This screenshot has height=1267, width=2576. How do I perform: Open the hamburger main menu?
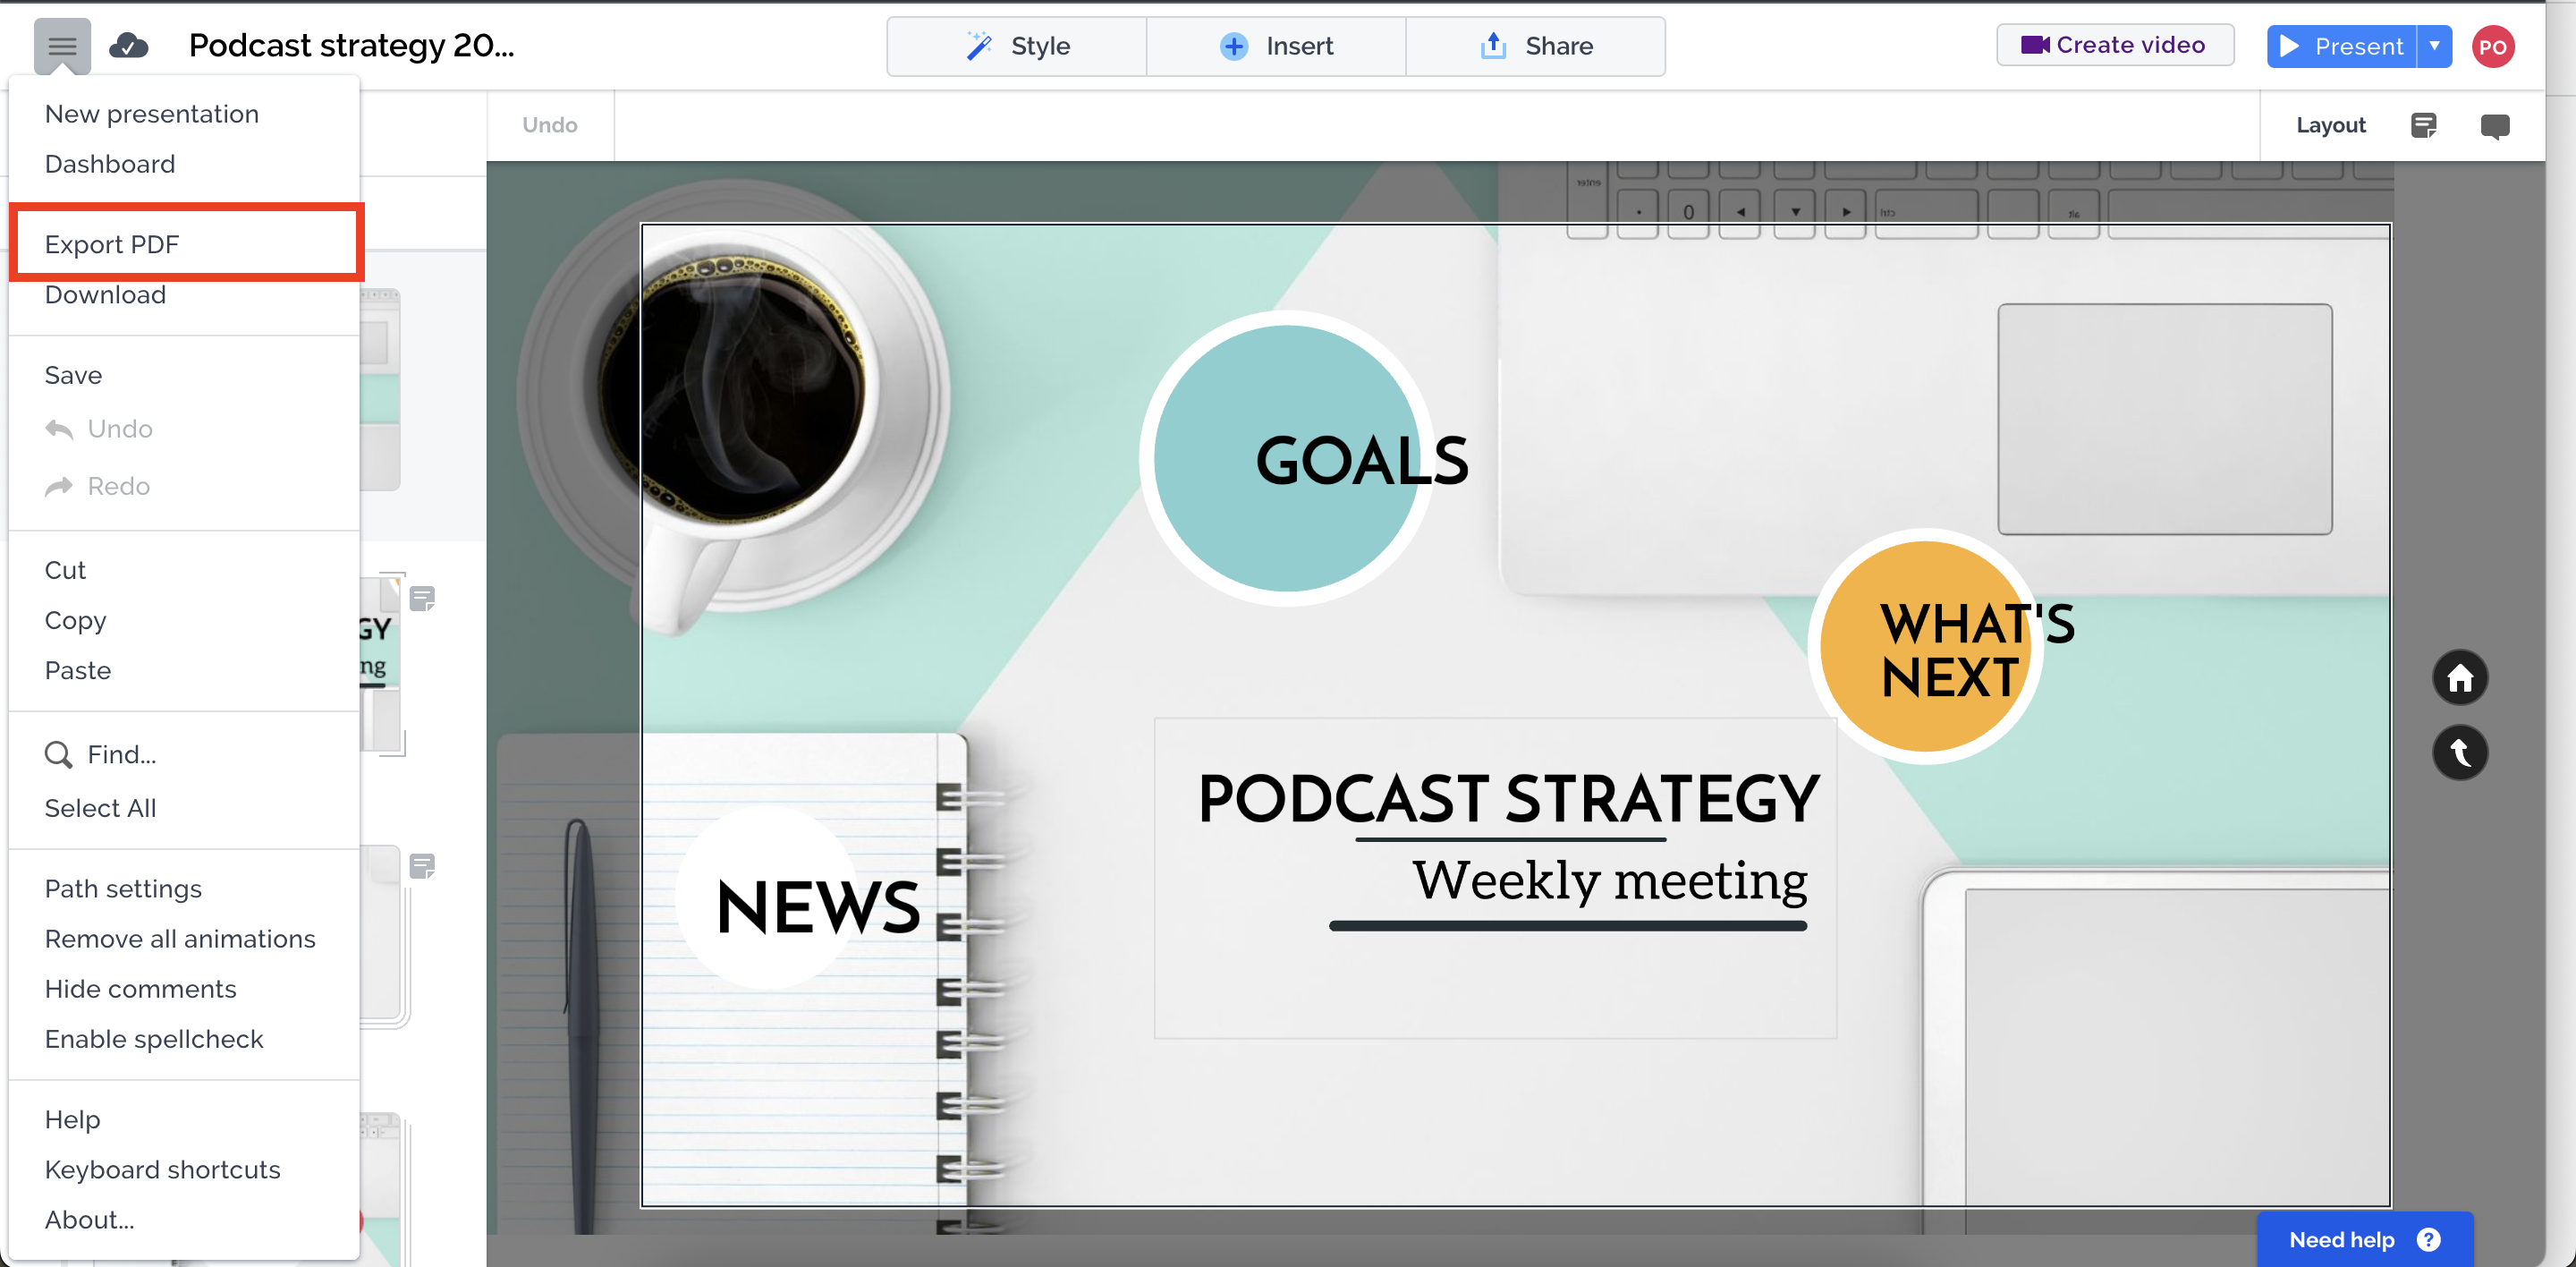point(62,45)
